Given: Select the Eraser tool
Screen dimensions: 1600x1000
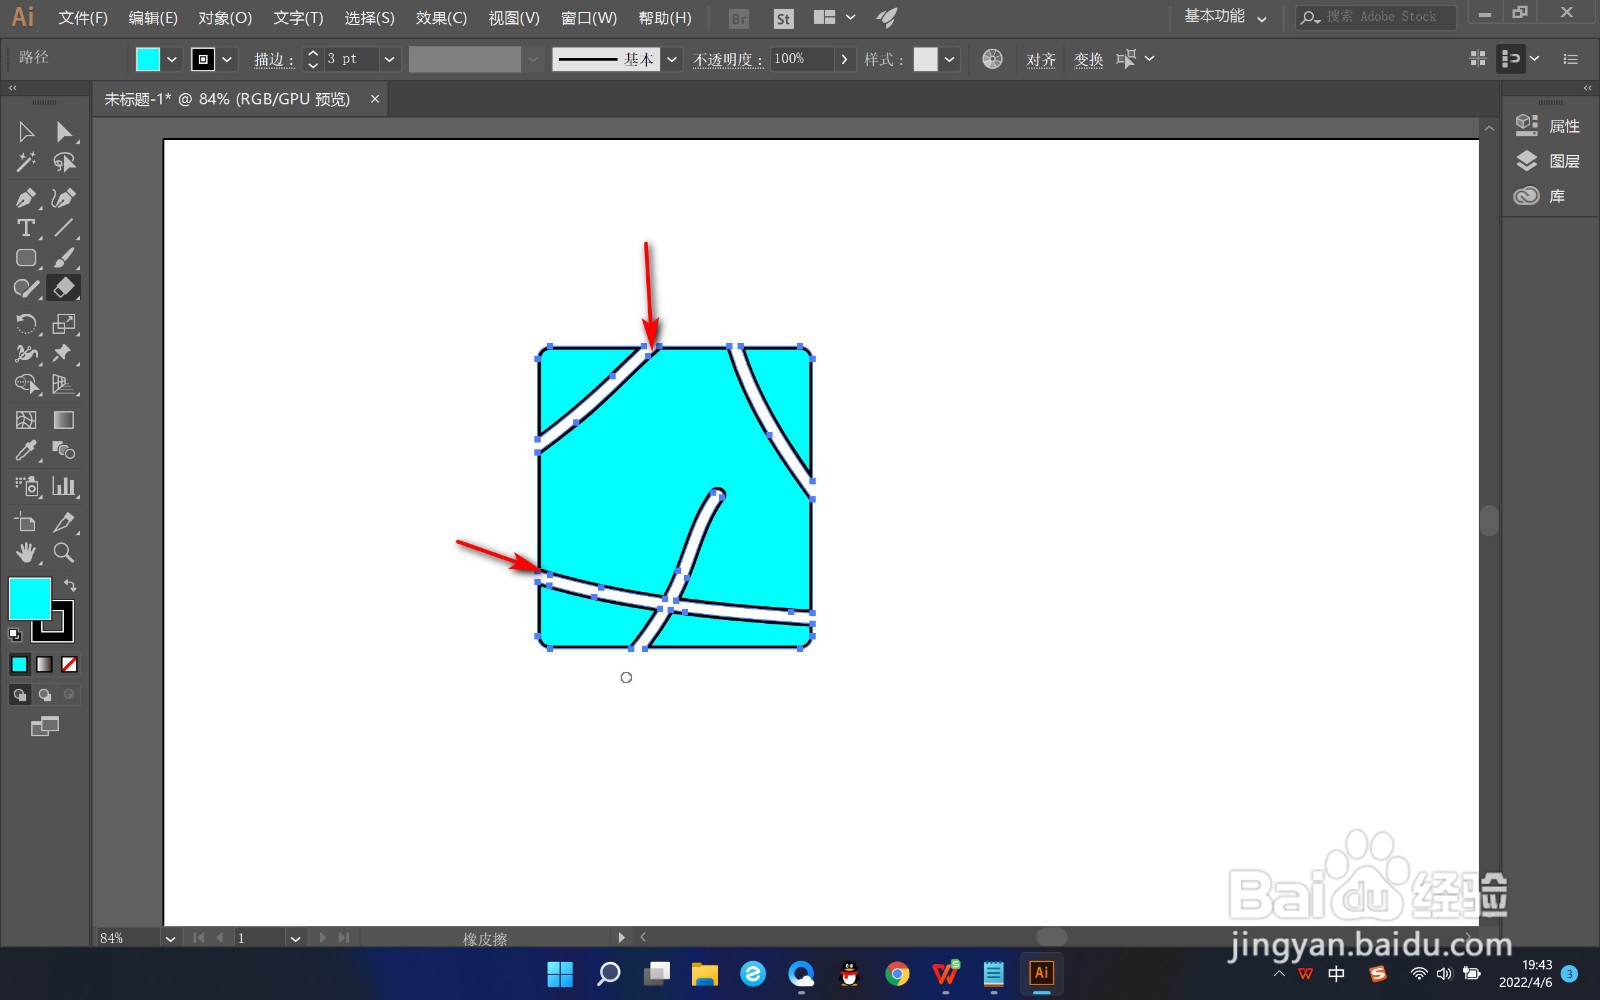Looking at the screenshot, I should [64, 288].
